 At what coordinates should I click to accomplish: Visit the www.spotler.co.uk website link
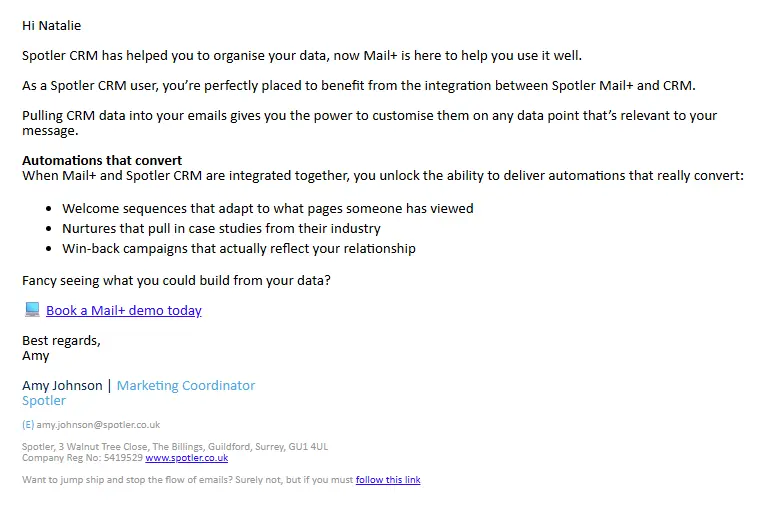(187, 458)
